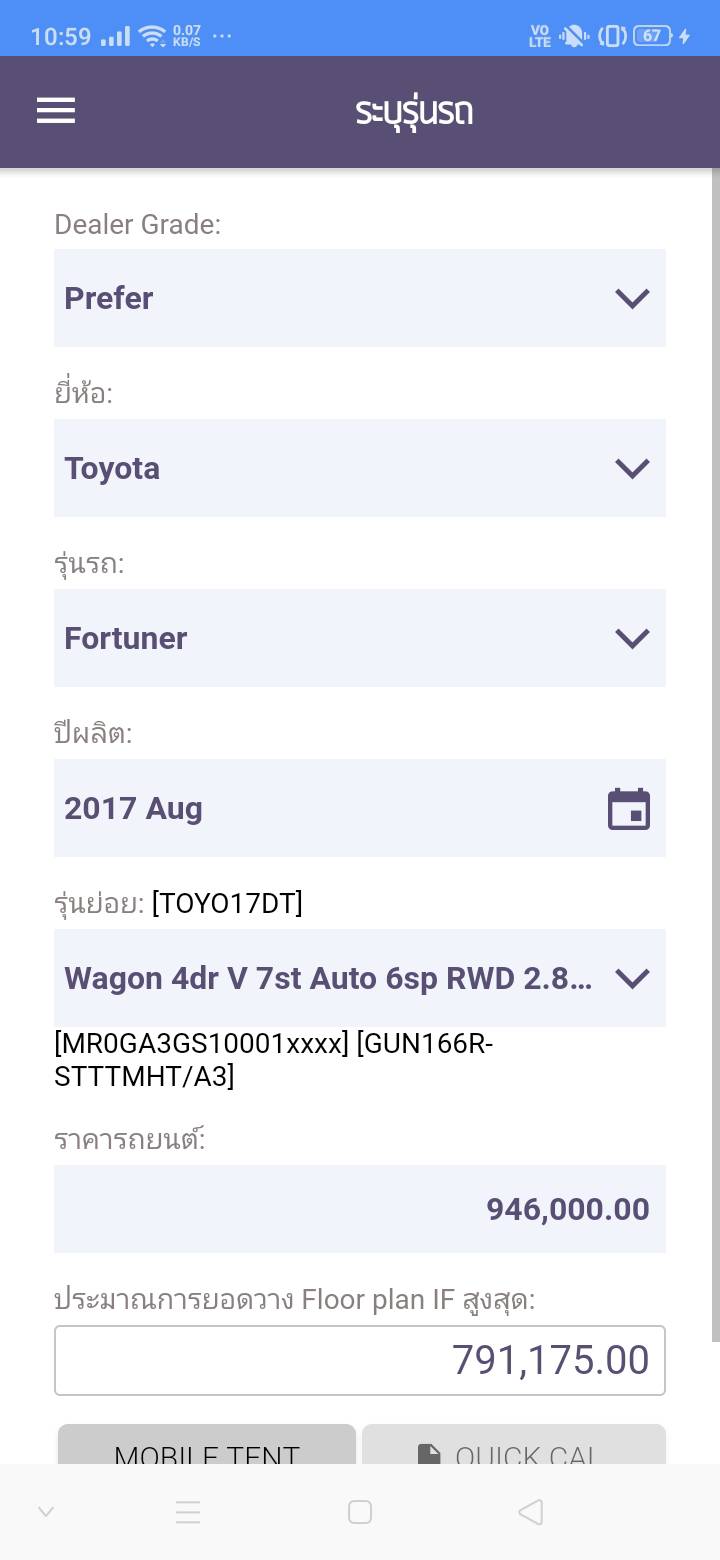Viewport: 720px width, 1560px height.
Task: Tap the Wi-Fi signal status icon
Action: pos(153,37)
